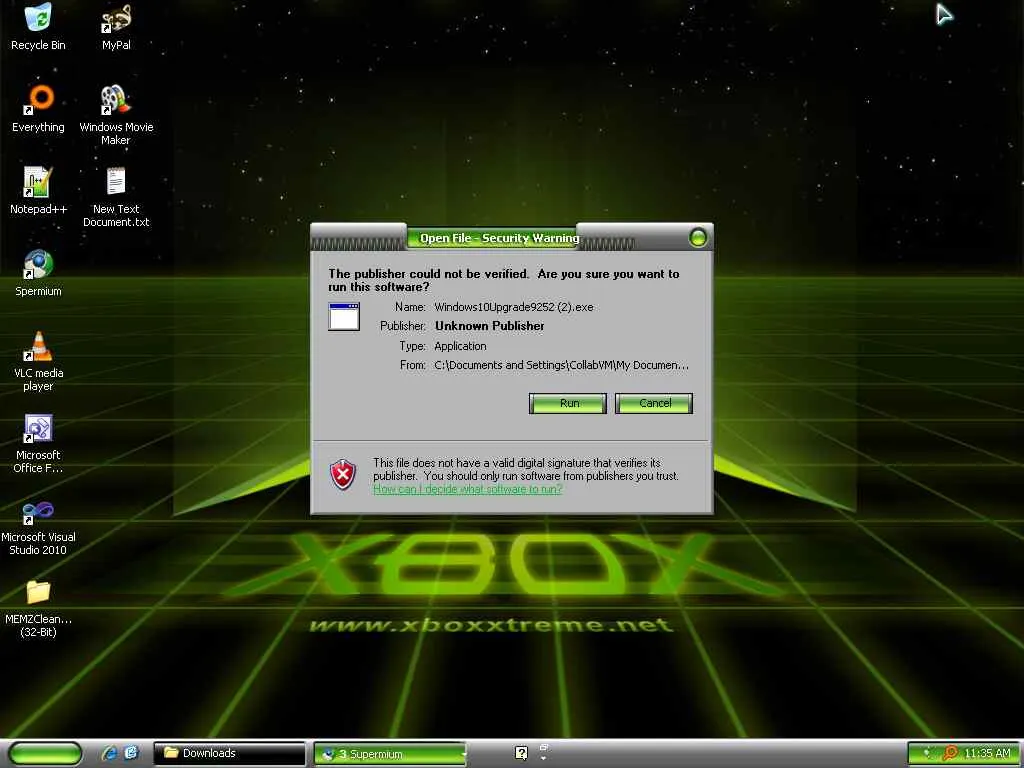Click the Run button in security warning
The height and width of the screenshot is (768, 1024).
(x=568, y=403)
